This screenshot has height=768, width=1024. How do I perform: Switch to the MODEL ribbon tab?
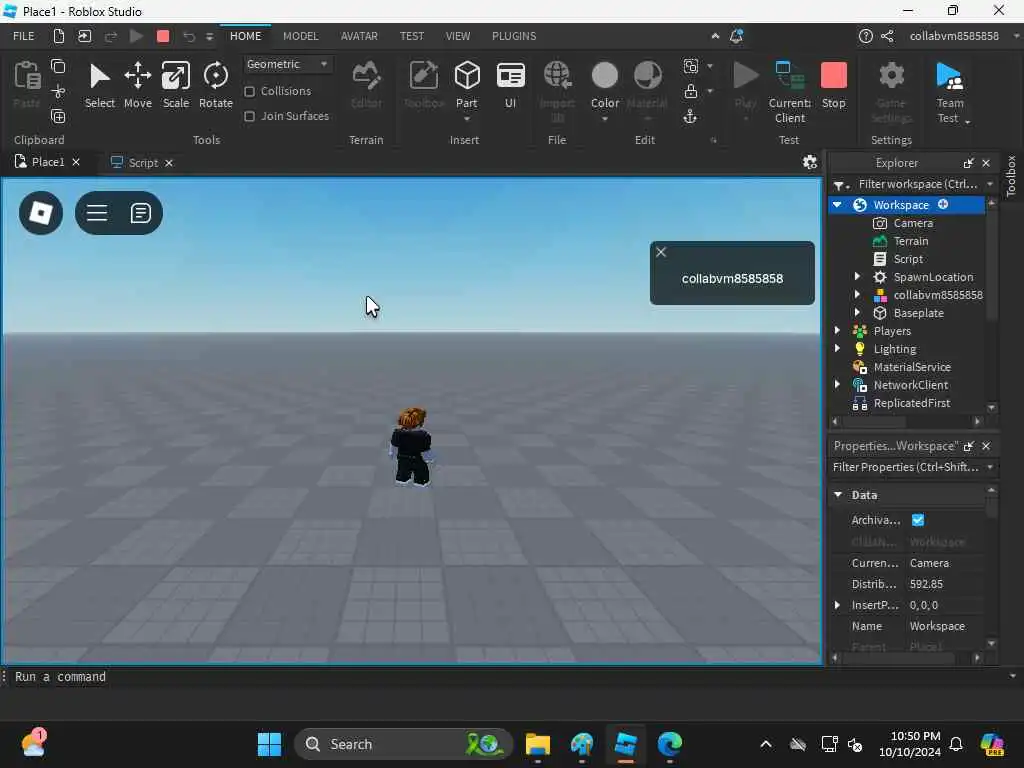pos(300,36)
